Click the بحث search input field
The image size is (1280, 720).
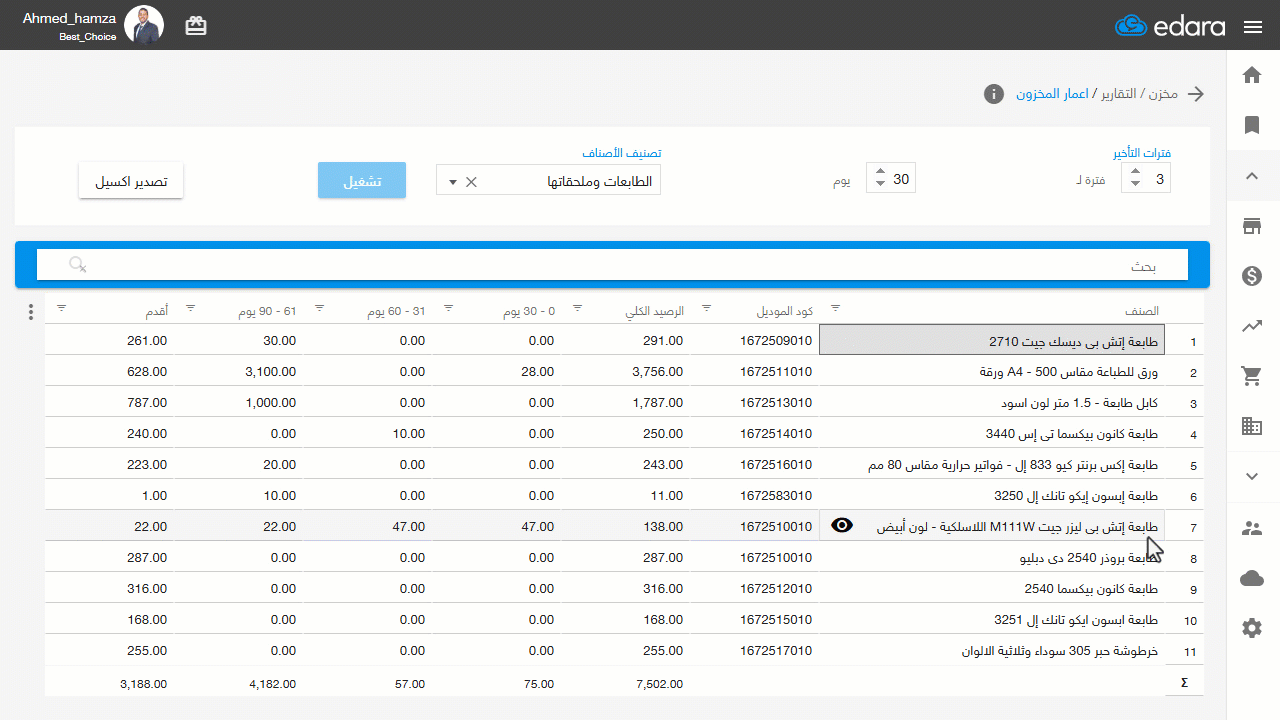[x=612, y=265]
